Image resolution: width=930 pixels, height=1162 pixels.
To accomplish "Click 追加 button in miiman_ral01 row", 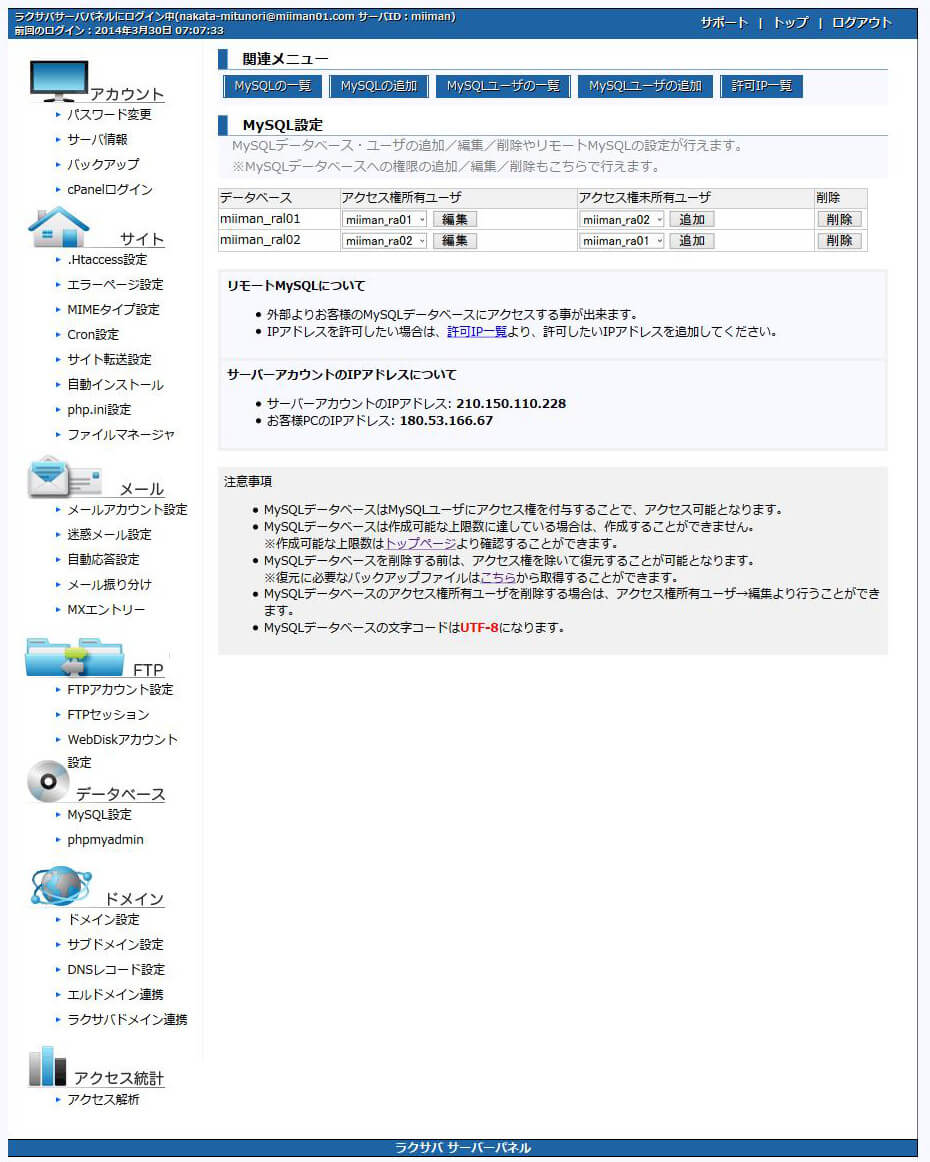I will (x=692, y=219).
